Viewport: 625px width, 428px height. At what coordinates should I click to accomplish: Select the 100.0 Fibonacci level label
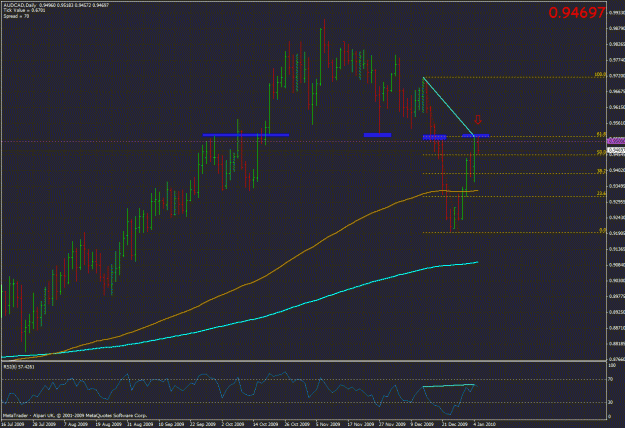[x=600, y=75]
